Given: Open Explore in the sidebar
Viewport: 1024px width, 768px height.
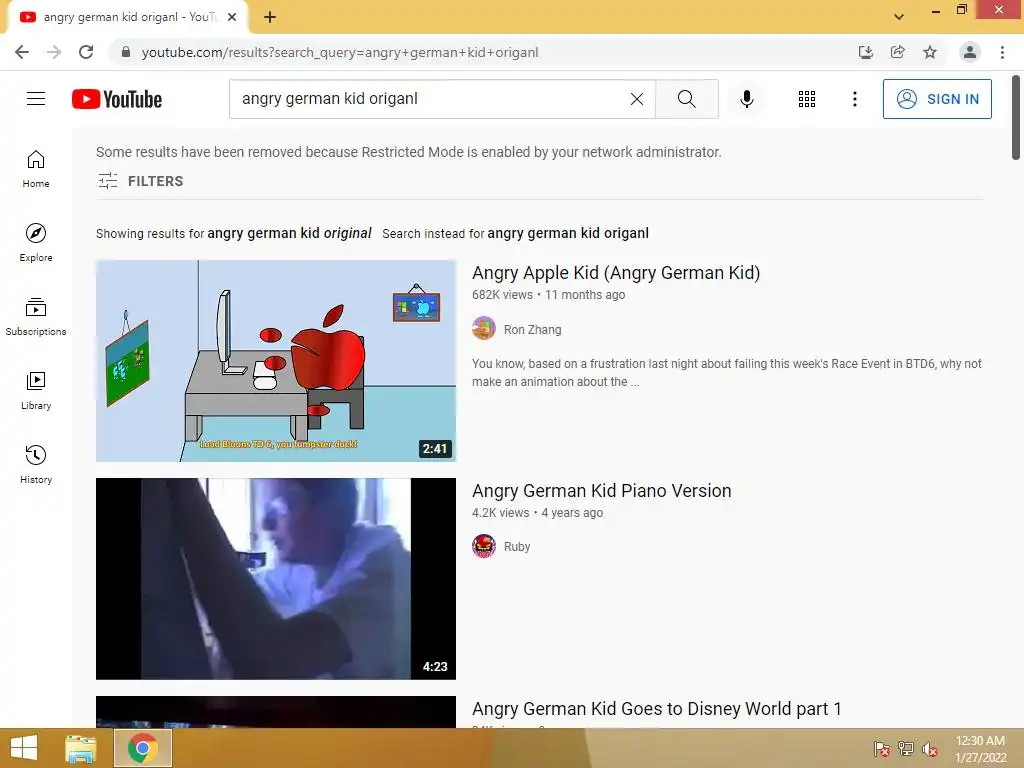Looking at the screenshot, I should [36, 243].
